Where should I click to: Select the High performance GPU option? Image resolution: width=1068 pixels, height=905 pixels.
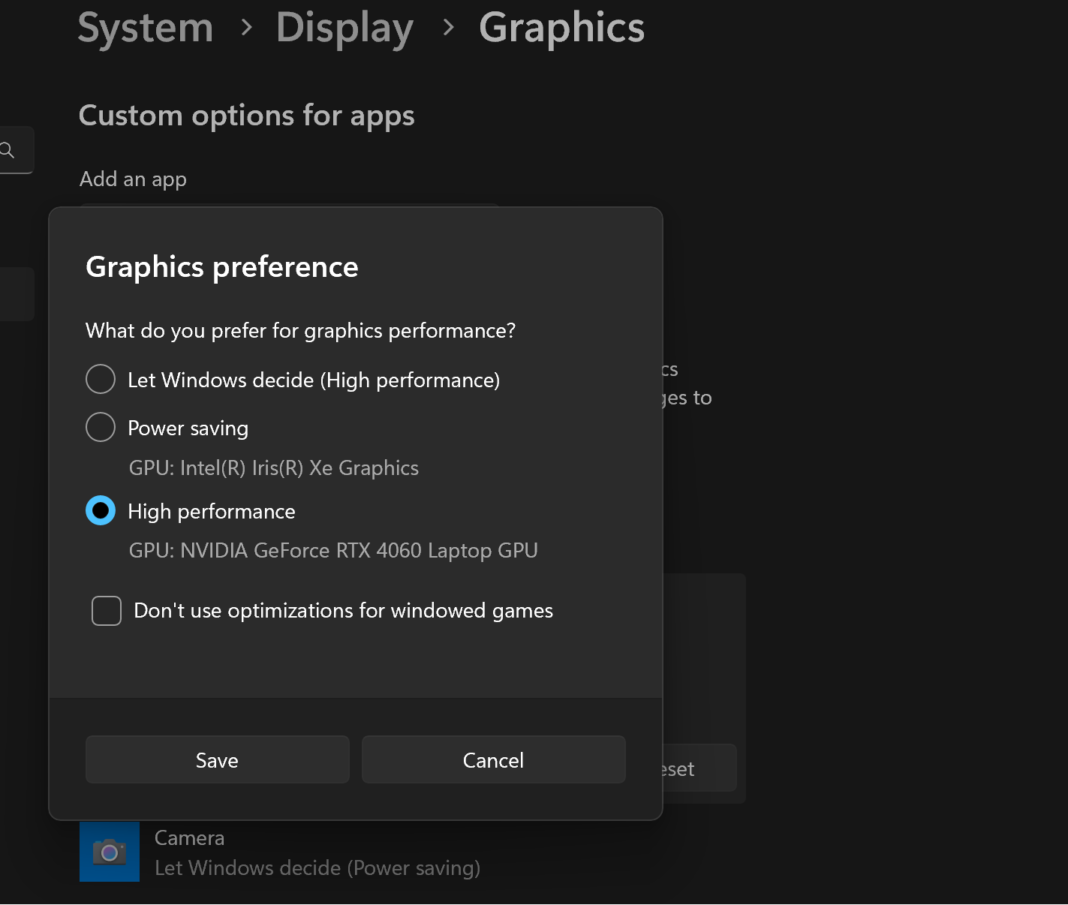(100, 510)
